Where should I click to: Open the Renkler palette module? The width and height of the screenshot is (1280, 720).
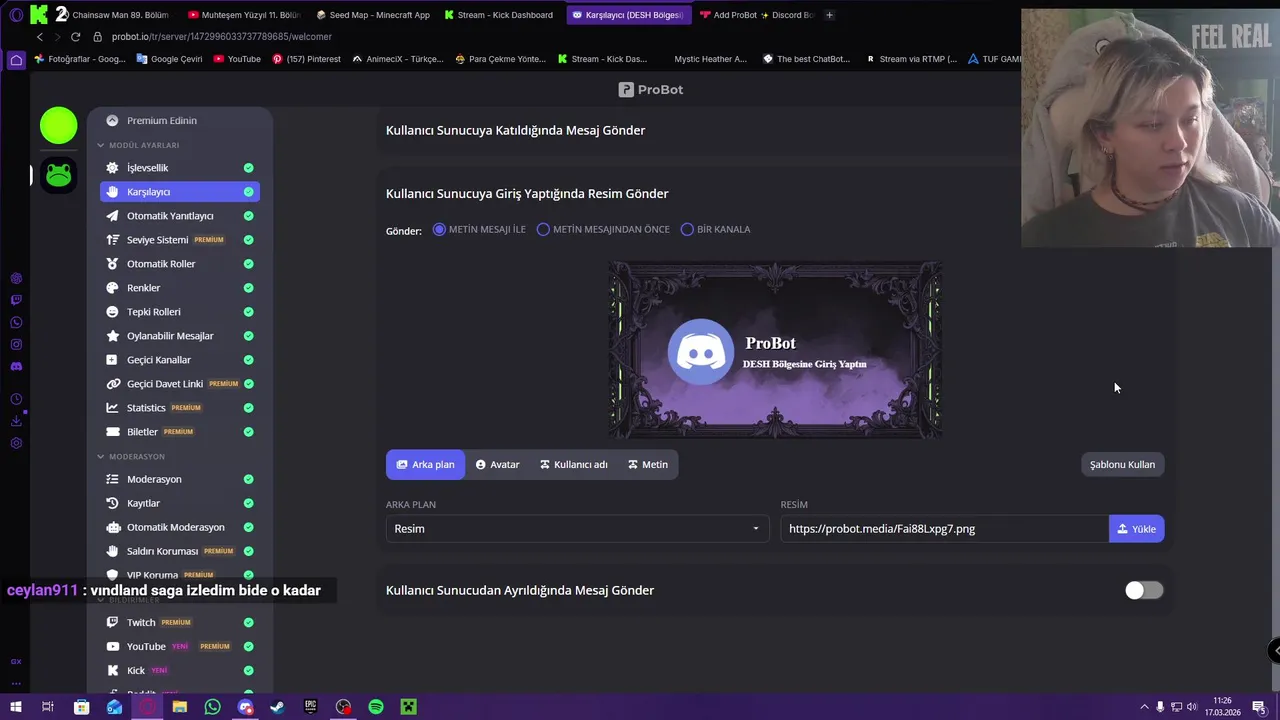[x=179, y=288]
